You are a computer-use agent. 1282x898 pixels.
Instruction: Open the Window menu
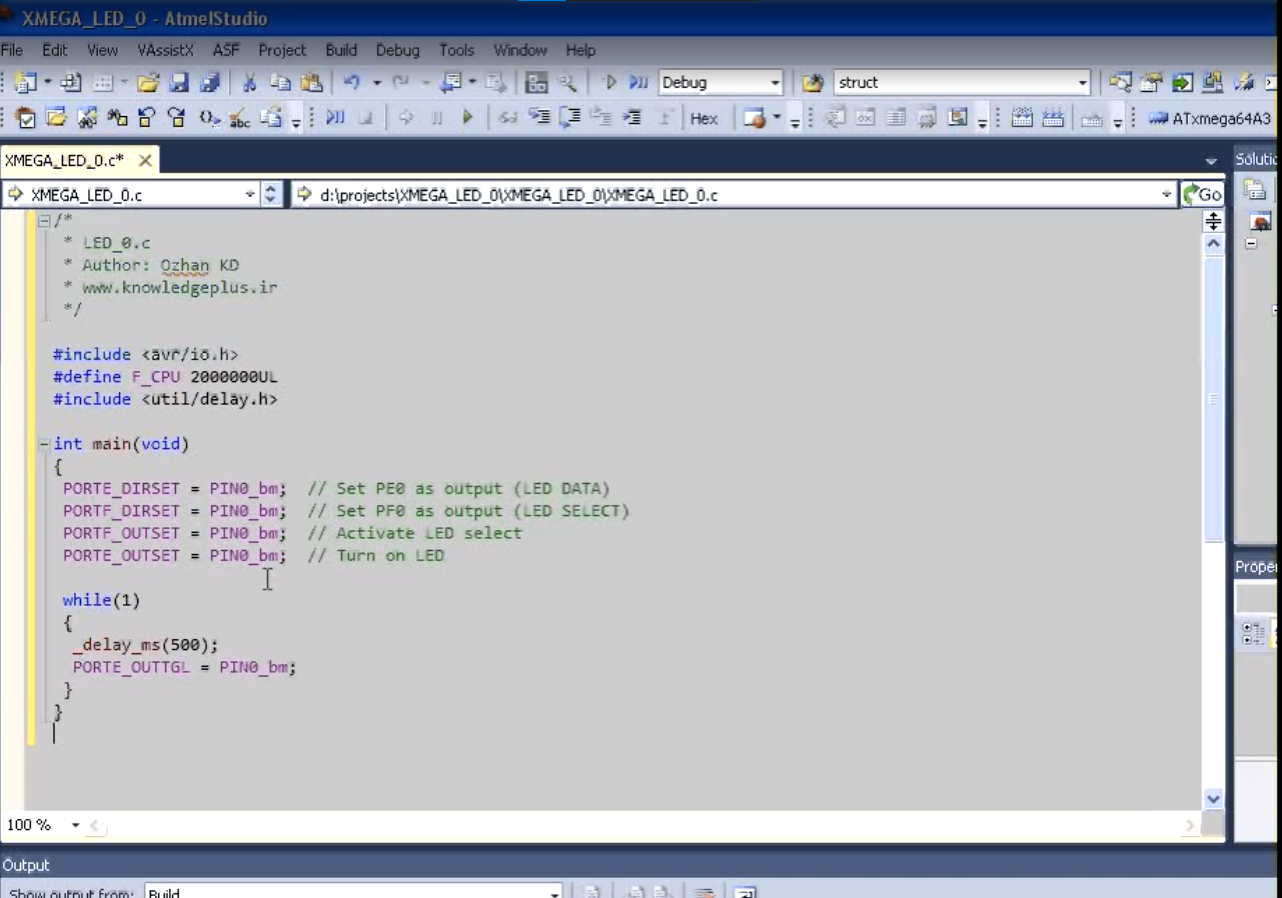[x=520, y=50]
